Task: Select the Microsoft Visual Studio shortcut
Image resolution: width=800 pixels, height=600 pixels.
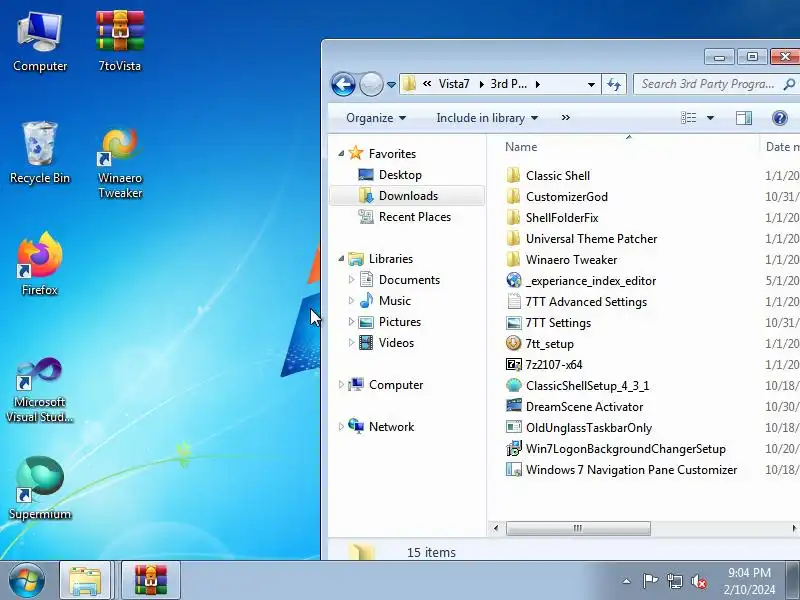Action: click(40, 390)
